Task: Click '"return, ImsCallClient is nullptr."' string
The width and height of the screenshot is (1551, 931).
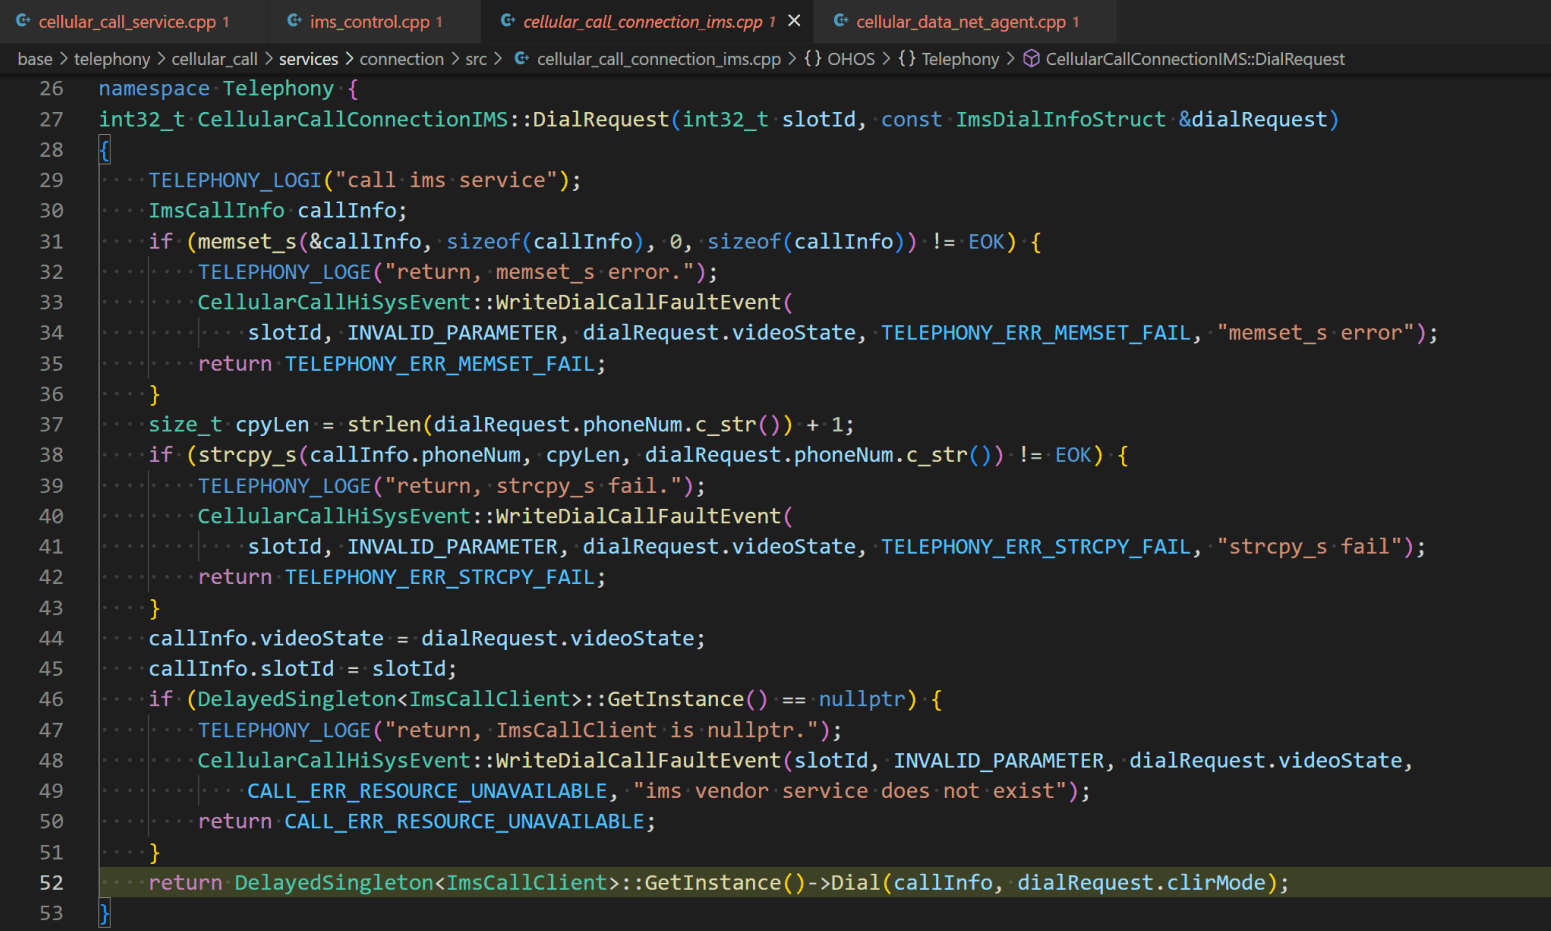Action: click(602, 730)
